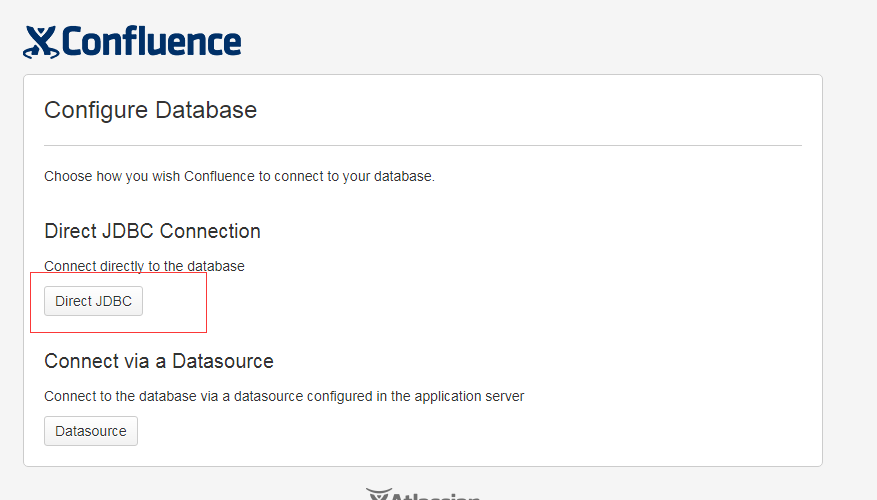Screen dimensions: 877x500
Task: Select the 'Direct JDBC Connection' heading
Action: [152, 231]
